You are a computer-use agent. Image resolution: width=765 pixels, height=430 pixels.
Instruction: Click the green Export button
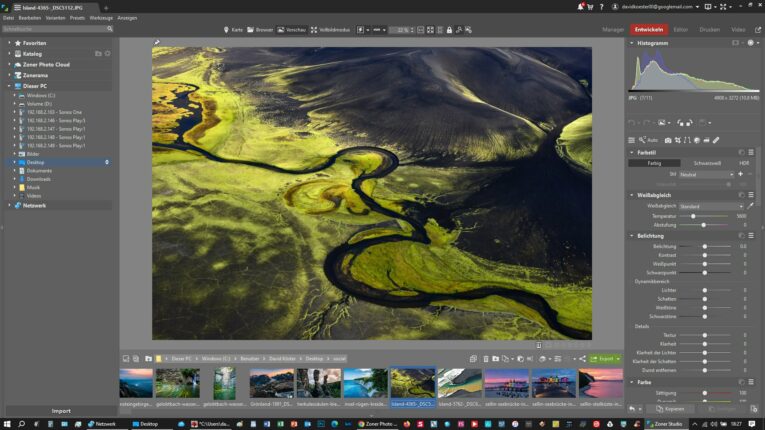[605, 358]
